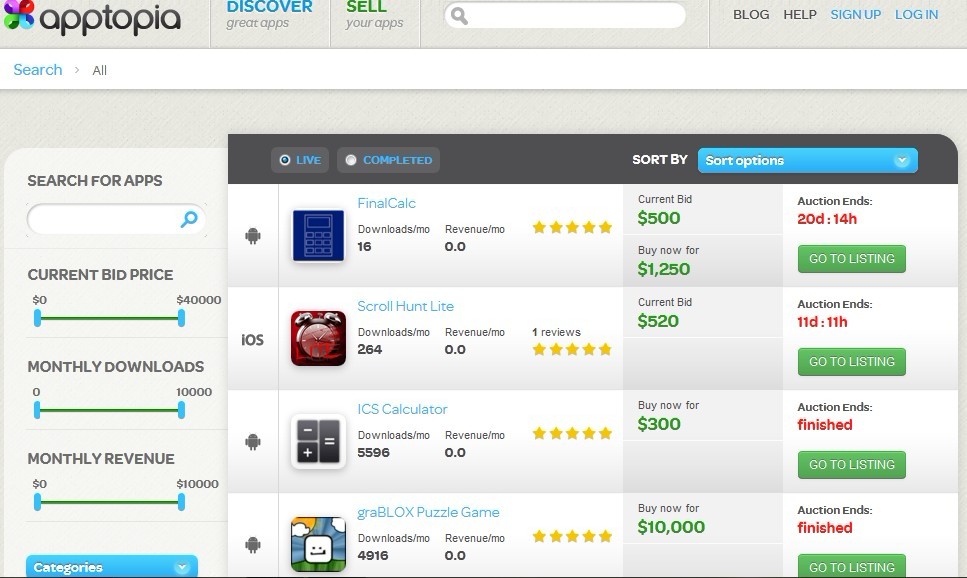The width and height of the screenshot is (967, 578).
Task: Click GO TO LISTING for ICS Calculator
Action: pos(852,465)
